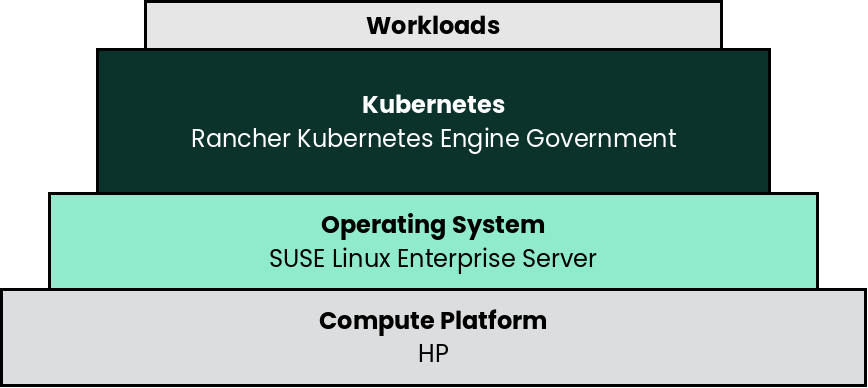Select the HP label

433,354
